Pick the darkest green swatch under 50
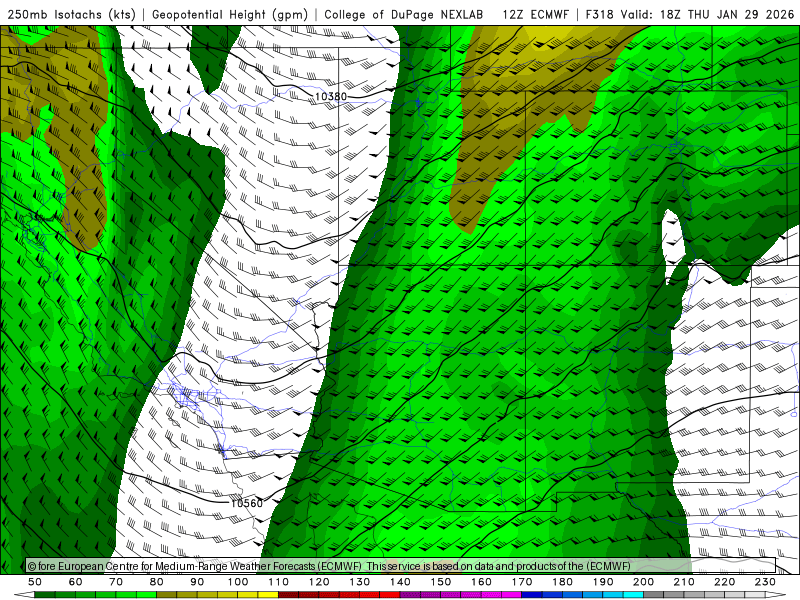The height and width of the screenshot is (600, 800). click(x=45, y=595)
